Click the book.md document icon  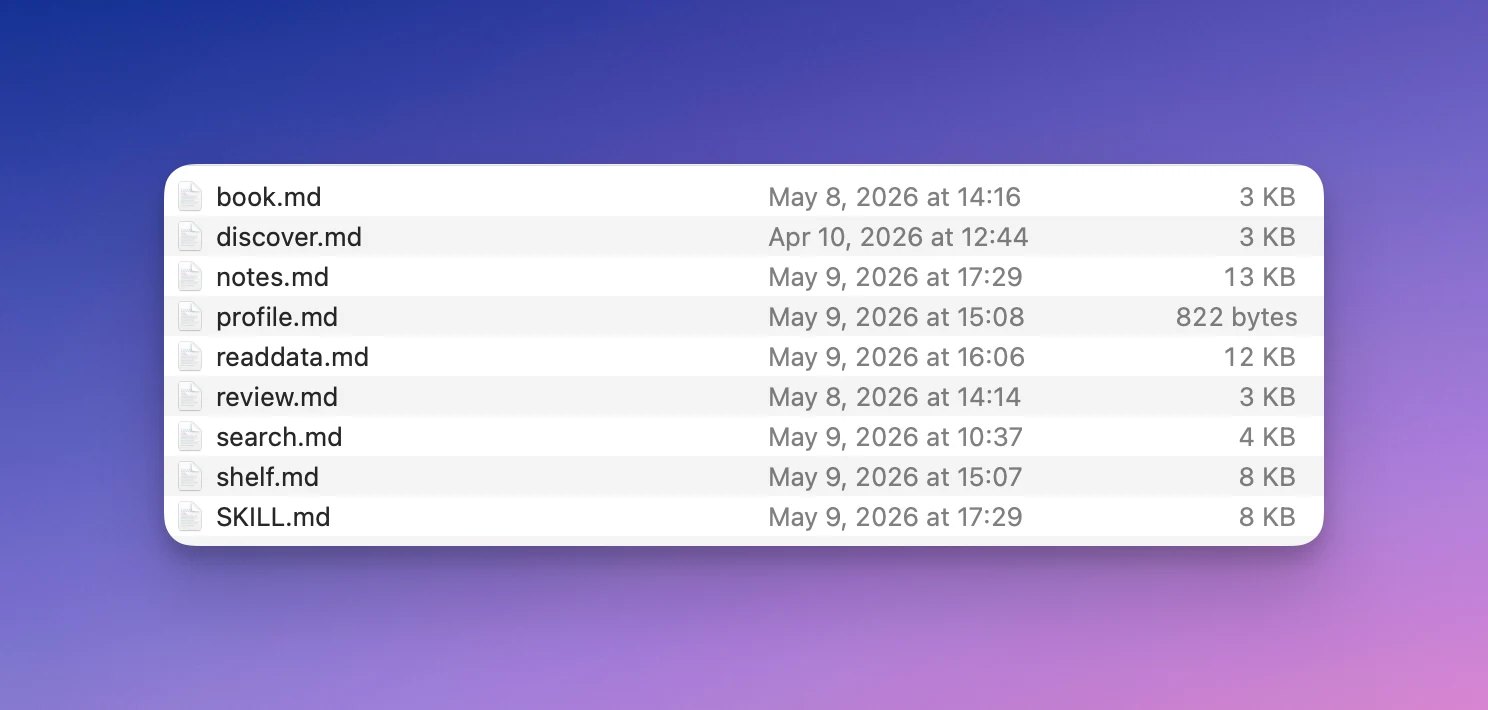click(190, 197)
